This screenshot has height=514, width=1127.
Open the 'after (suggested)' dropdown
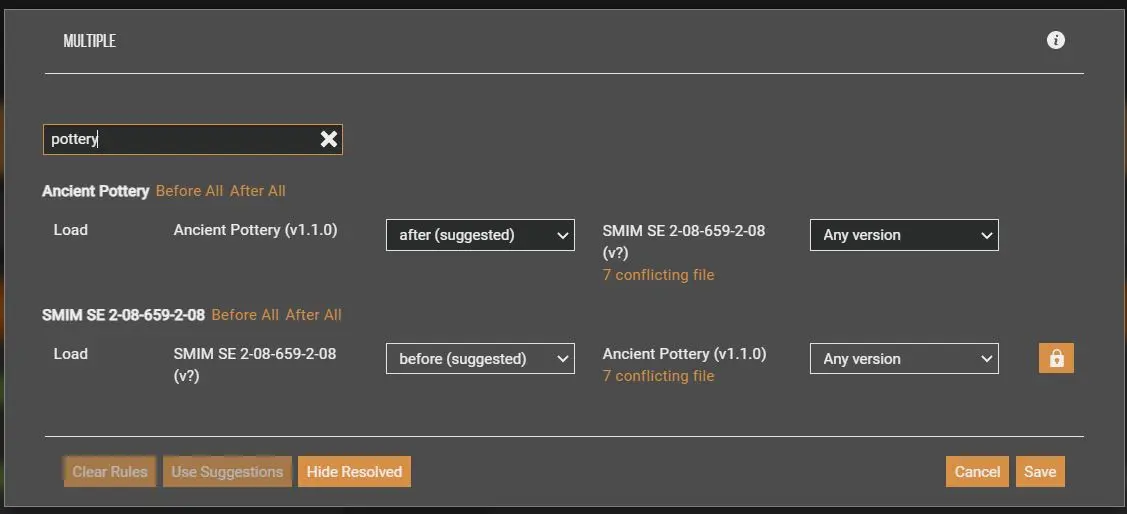480,235
